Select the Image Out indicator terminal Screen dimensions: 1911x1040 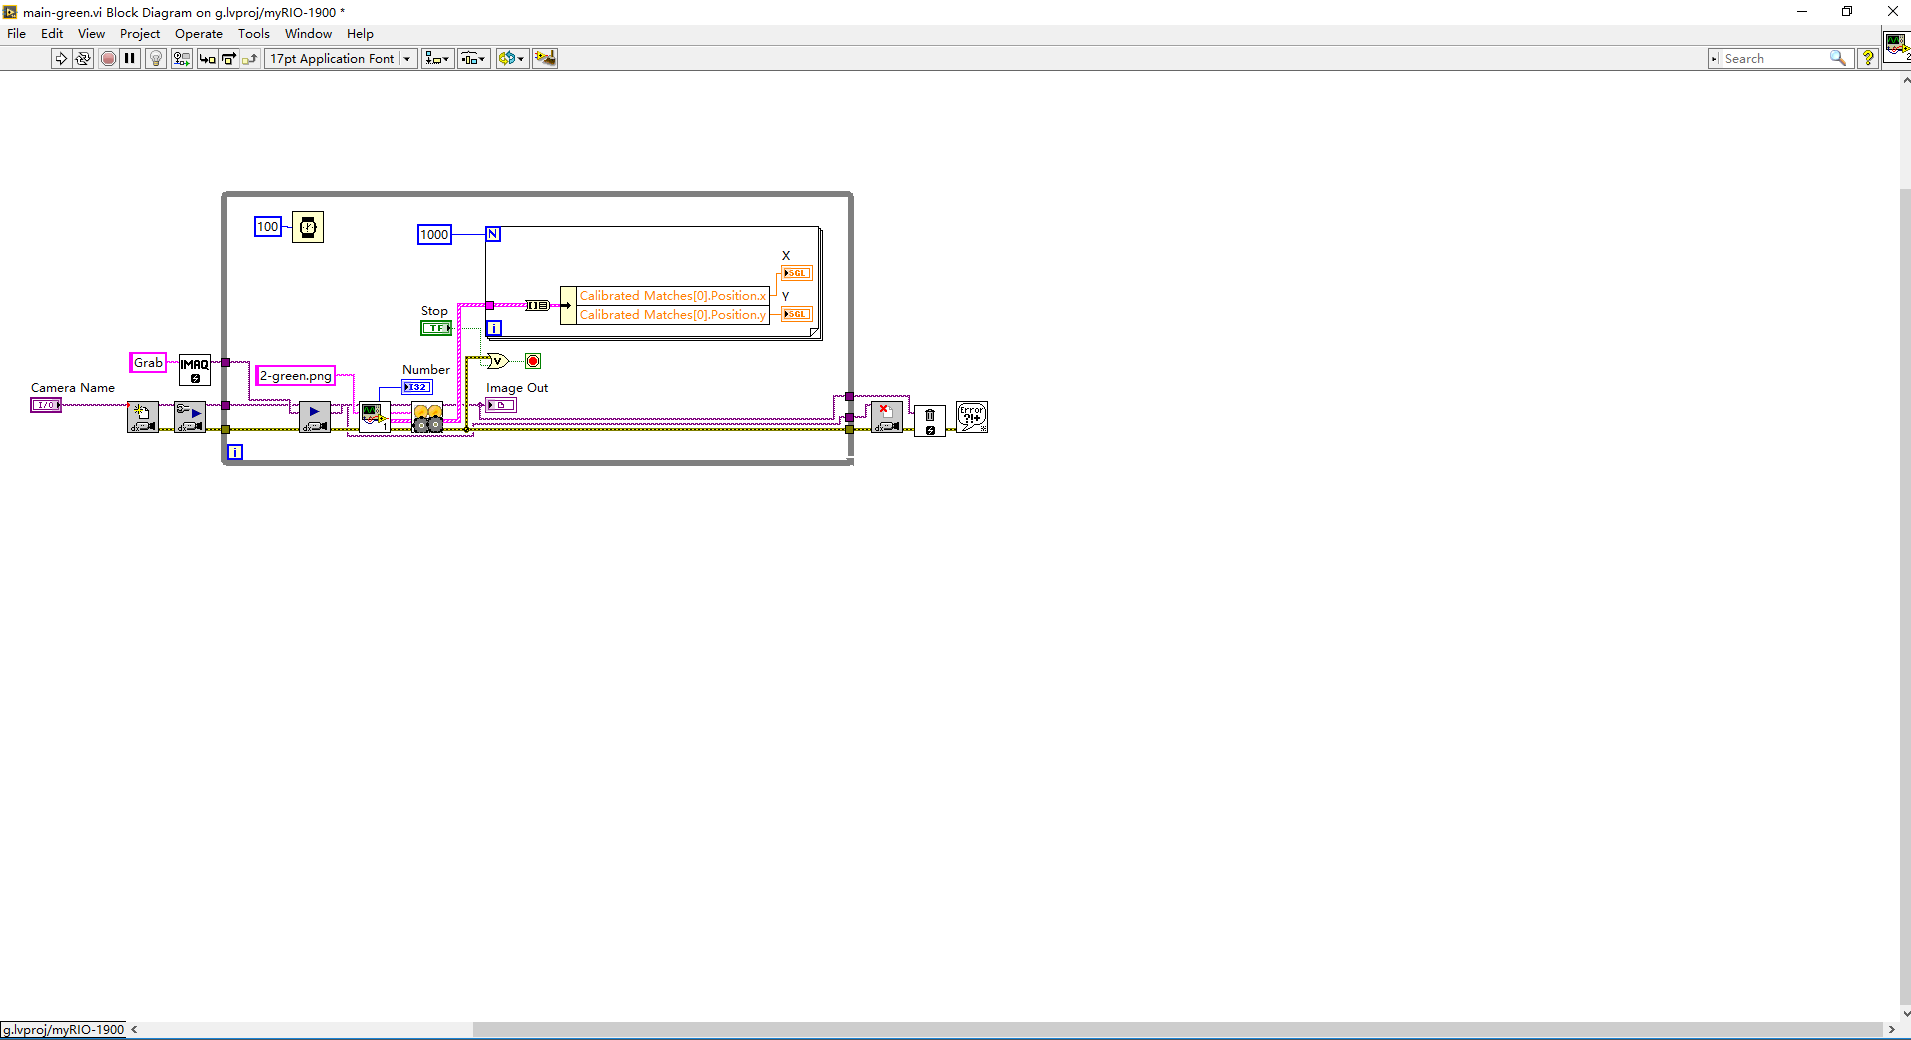[501, 405]
